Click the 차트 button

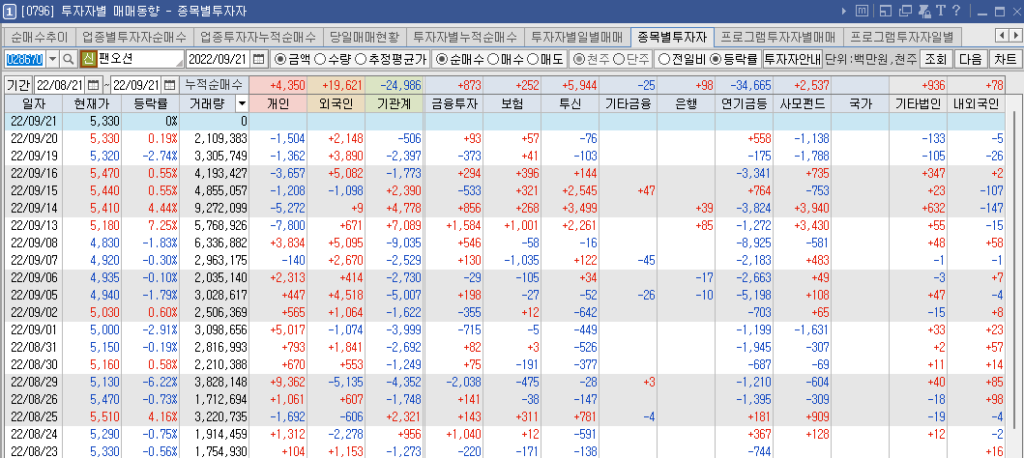[1005, 59]
